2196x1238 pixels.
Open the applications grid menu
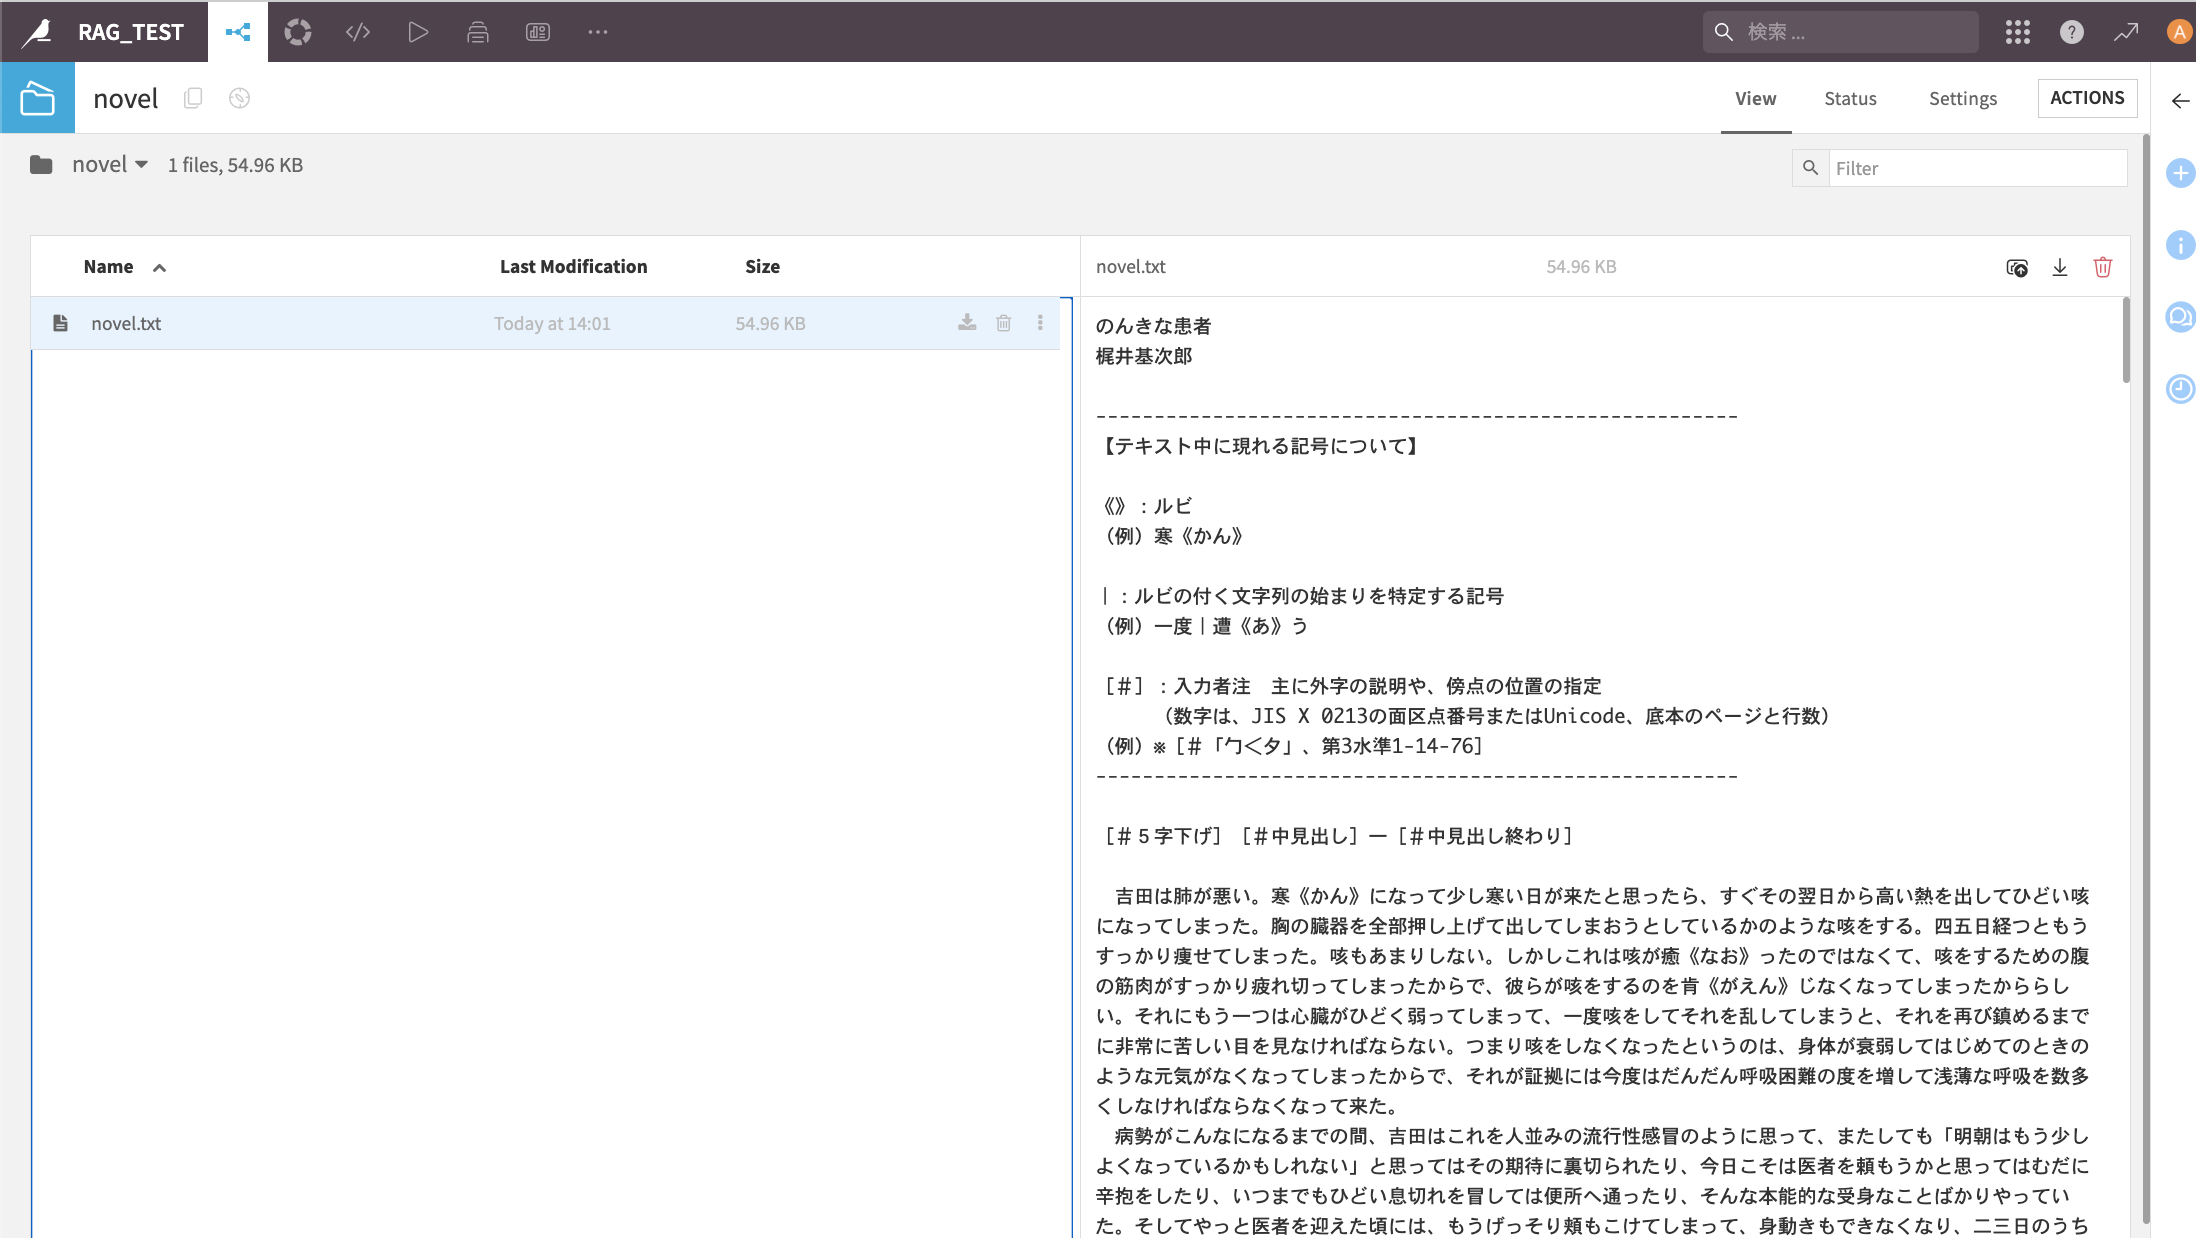[x=2017, y=32]
